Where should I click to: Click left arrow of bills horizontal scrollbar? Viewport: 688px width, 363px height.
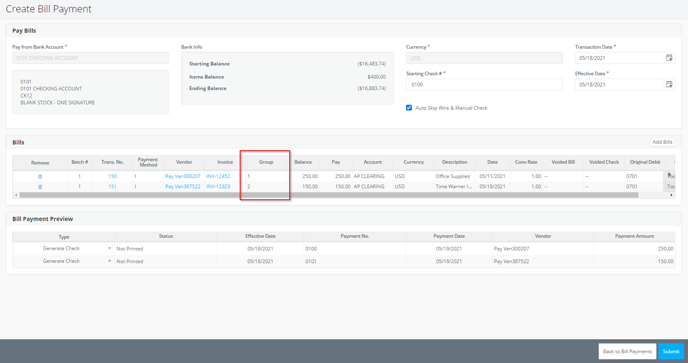pos(16,195)
